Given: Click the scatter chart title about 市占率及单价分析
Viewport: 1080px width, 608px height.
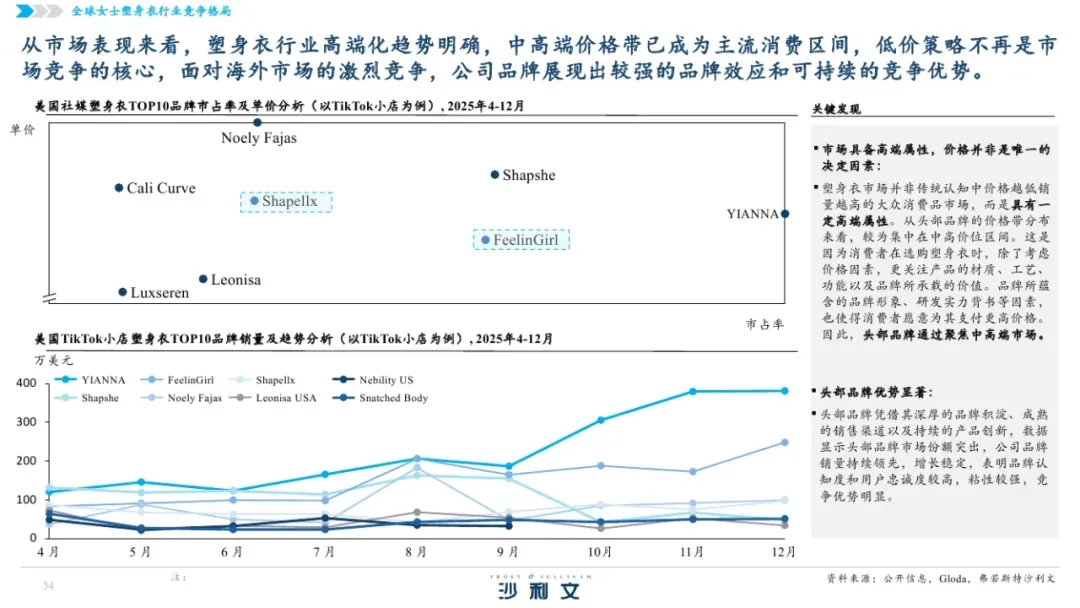Looking at the screenshot, I should coord(280,106).
